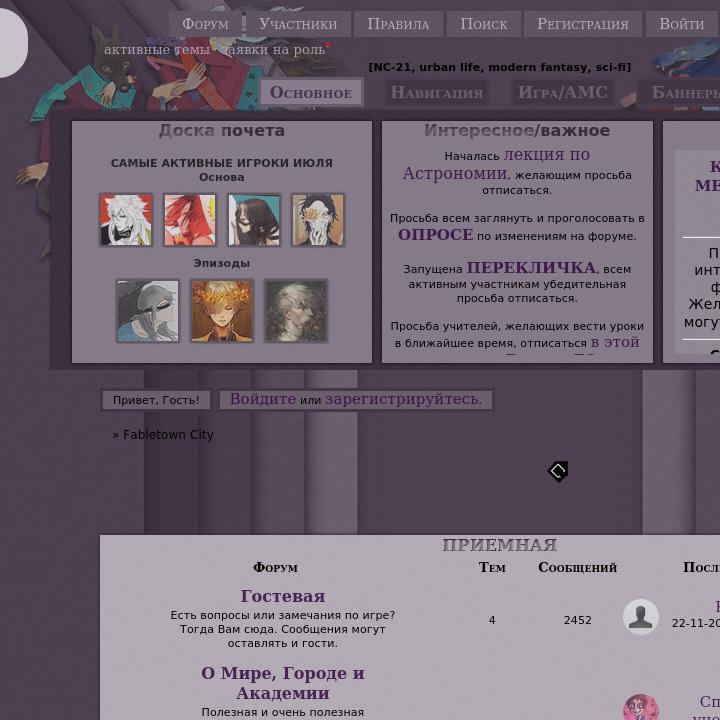The height and width of the screenshot is (720, 720).
Task: Switch to the Баннеры tab
Action: [x=680, y=92]
